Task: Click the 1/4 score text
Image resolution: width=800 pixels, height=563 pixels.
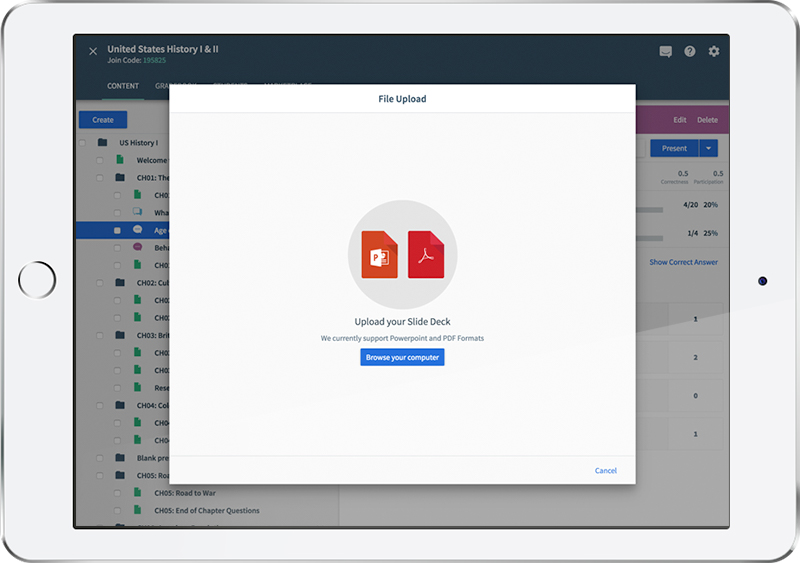Action: coord(692,233)
